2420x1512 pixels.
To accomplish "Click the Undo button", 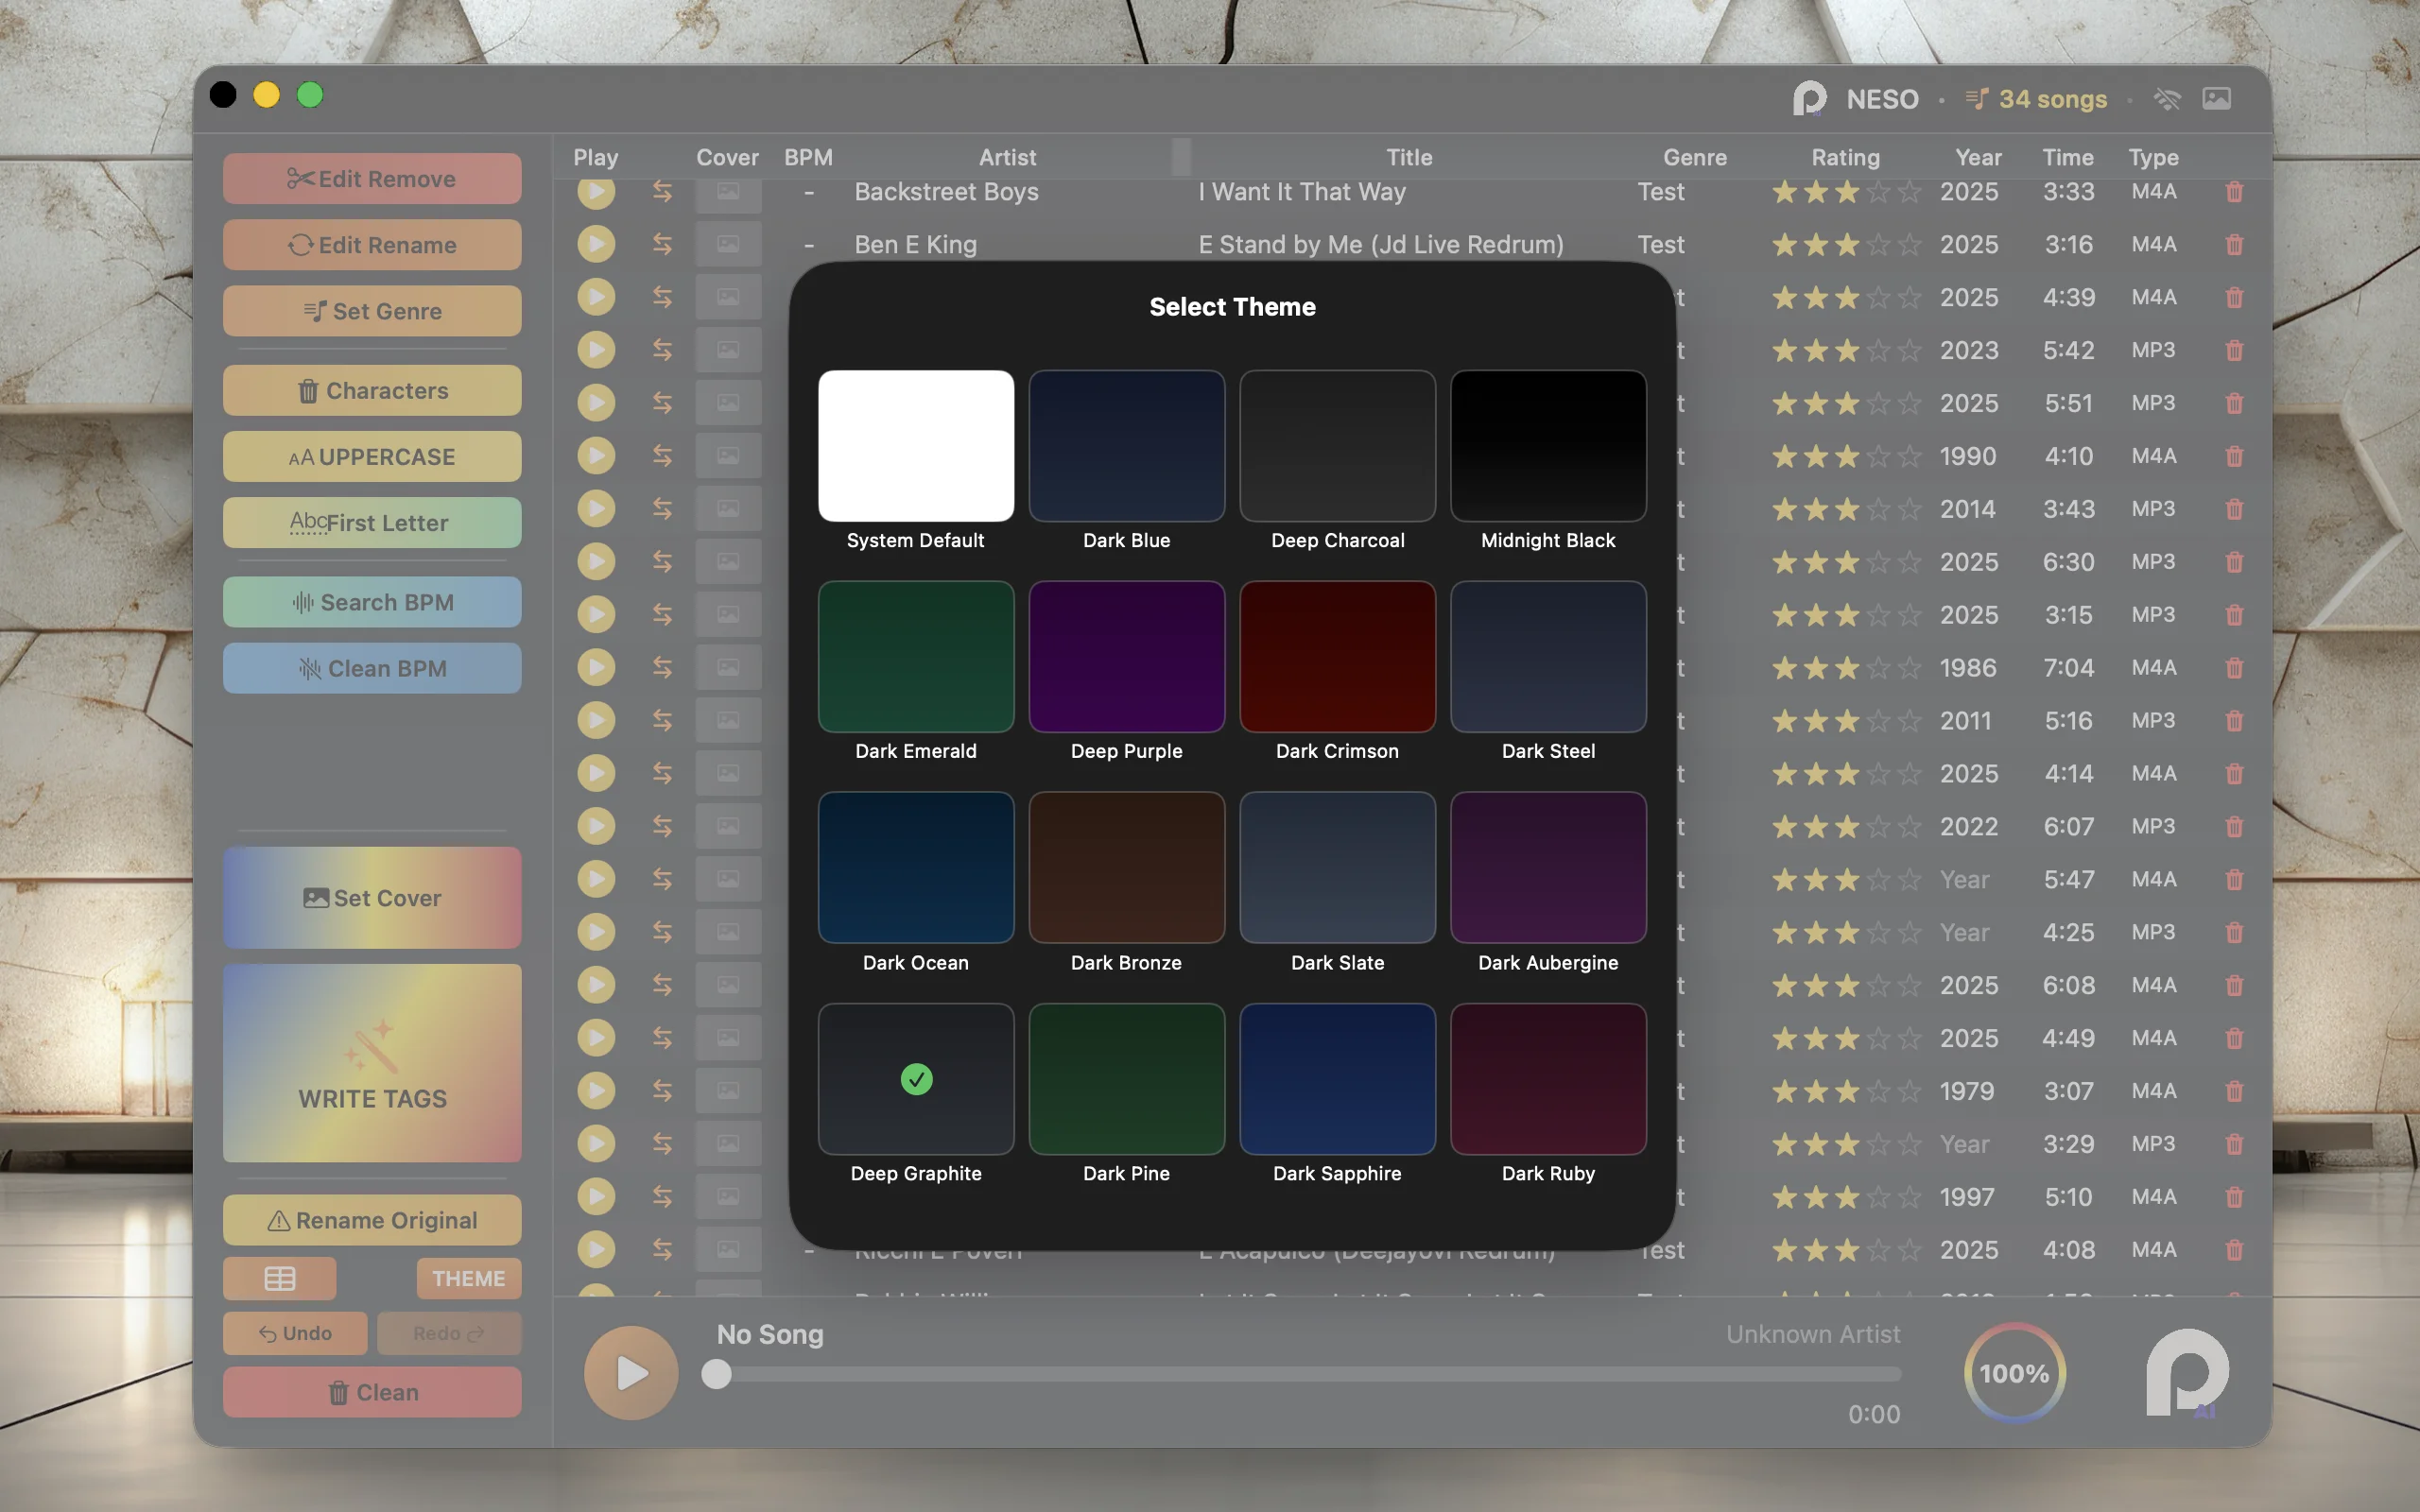I will [x=295, y=1333].
